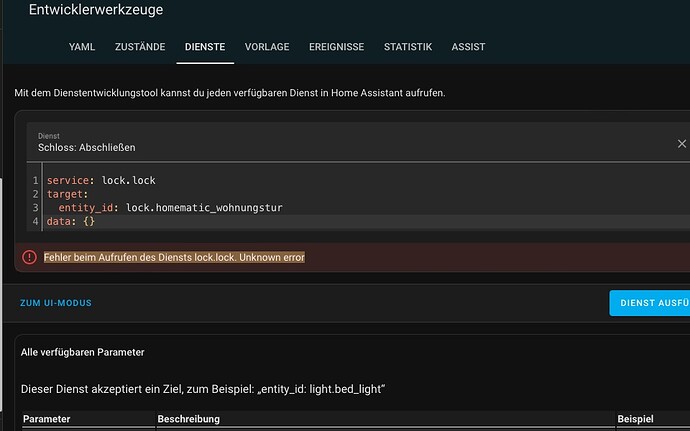Click the error message about lock.lock
This screenshot has width=690, height=431.
pos(174,257)
